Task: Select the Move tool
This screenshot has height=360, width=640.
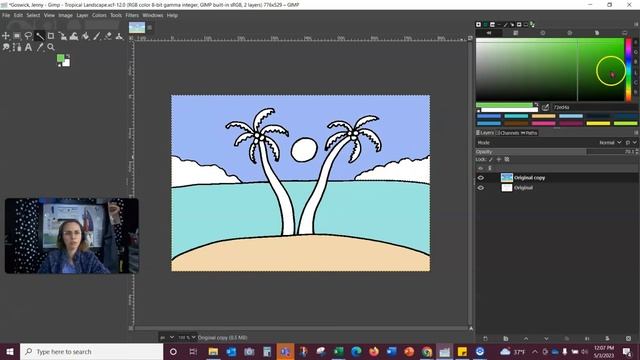Action: click(x=6, y=36)
